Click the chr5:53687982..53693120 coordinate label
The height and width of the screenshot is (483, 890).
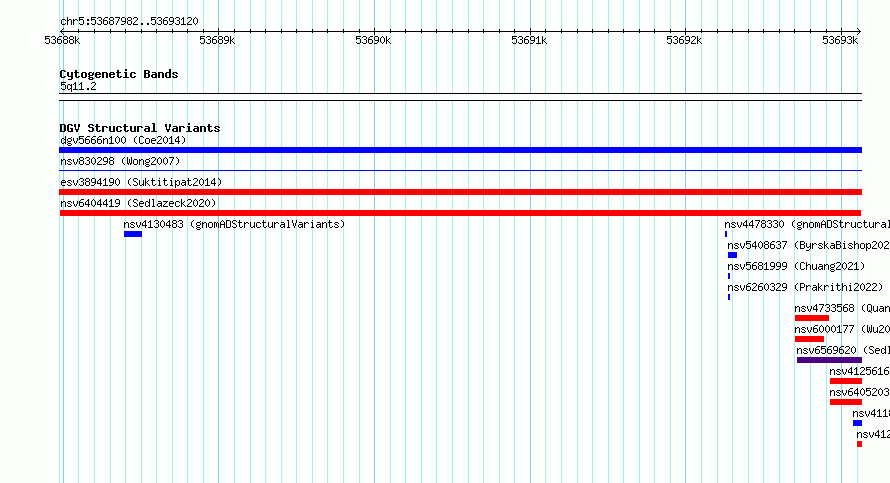click(129, 22)
